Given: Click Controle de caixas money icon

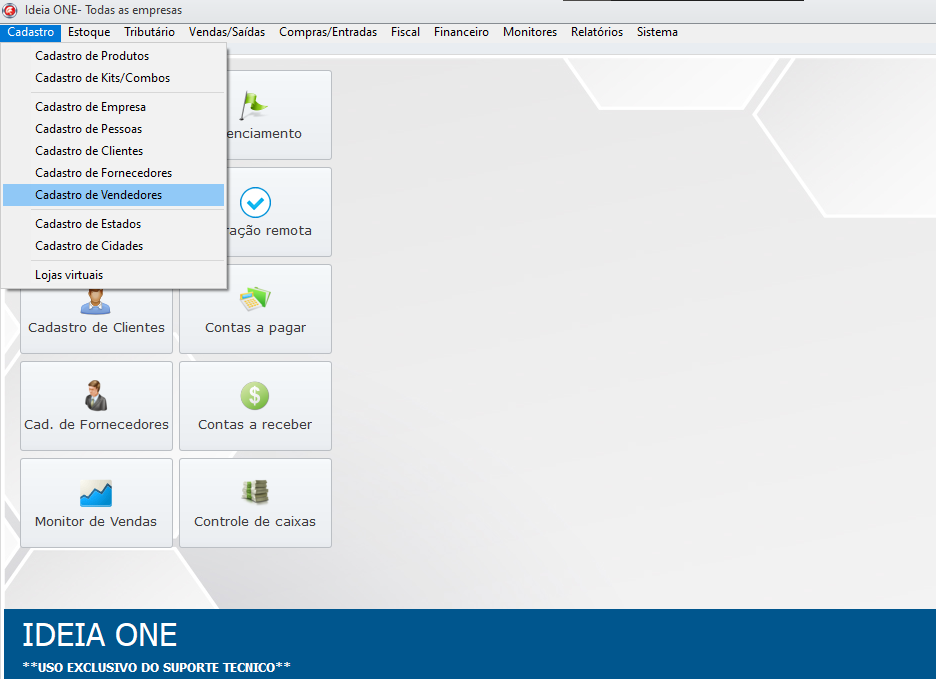Looking at the screenshot, I should coord(255,492).
